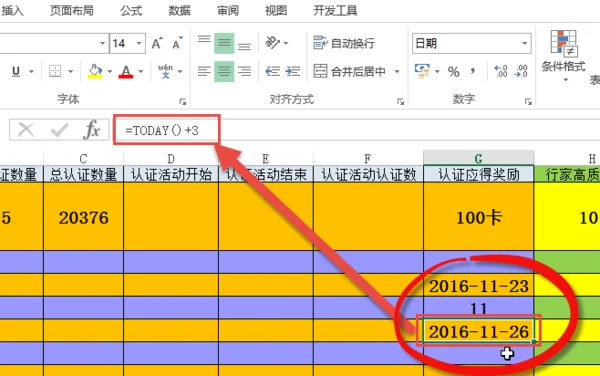
Task: Open the 审阅 tab
Action: point(228,11)
